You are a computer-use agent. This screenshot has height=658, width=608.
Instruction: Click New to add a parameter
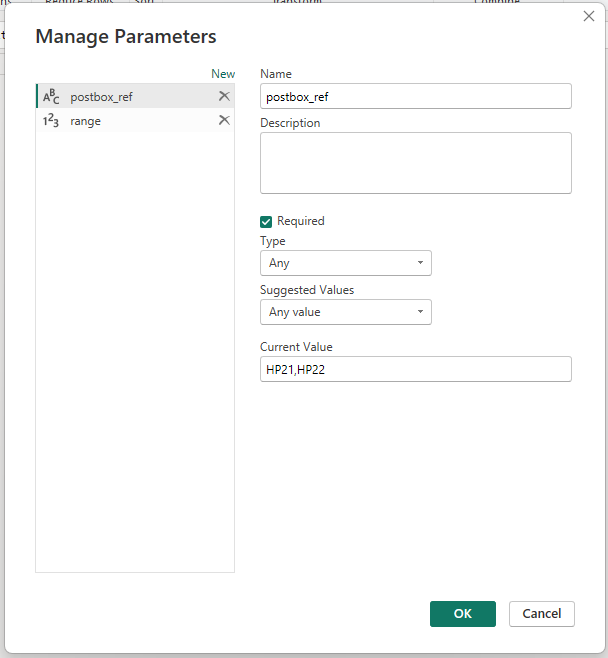(223, 74)
